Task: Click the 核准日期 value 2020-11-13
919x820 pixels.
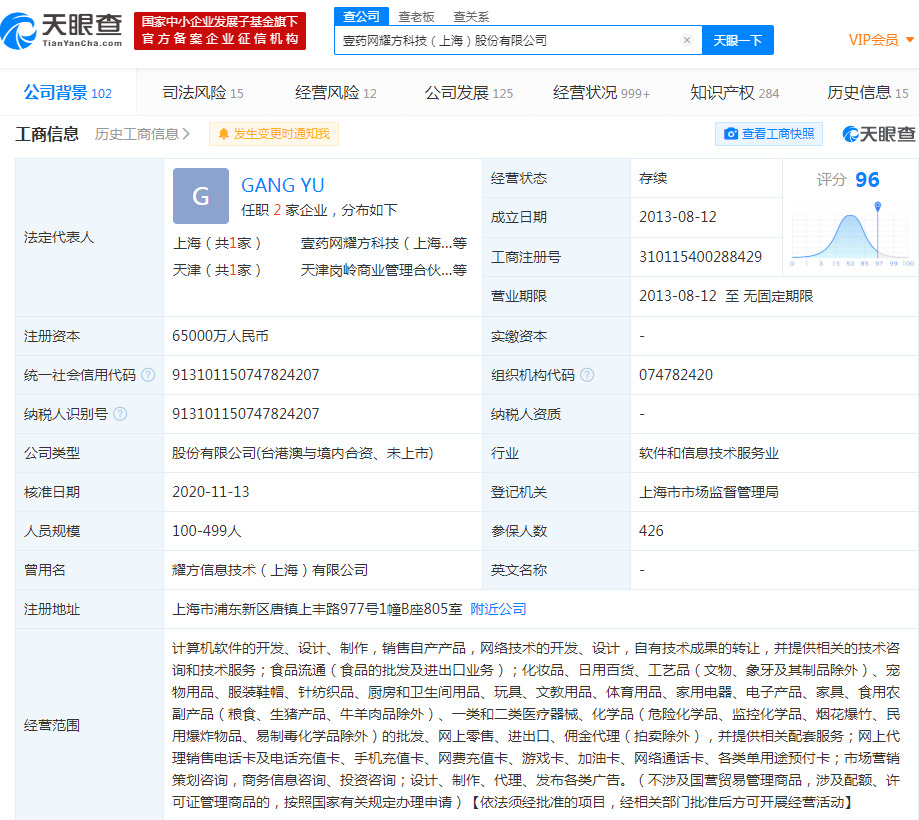Action: pos(210,492)
